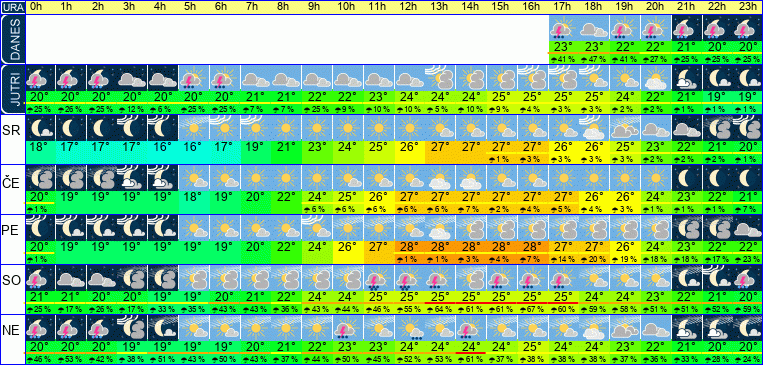Select the DANES day row tab

[13, 40]
